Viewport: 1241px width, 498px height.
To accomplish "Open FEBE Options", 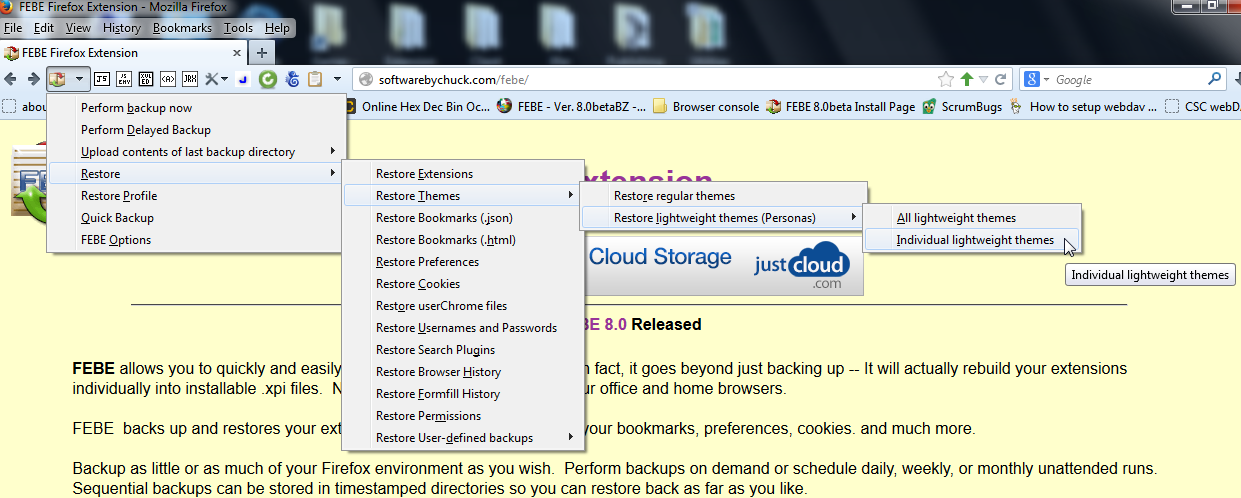I will [197, 240].
